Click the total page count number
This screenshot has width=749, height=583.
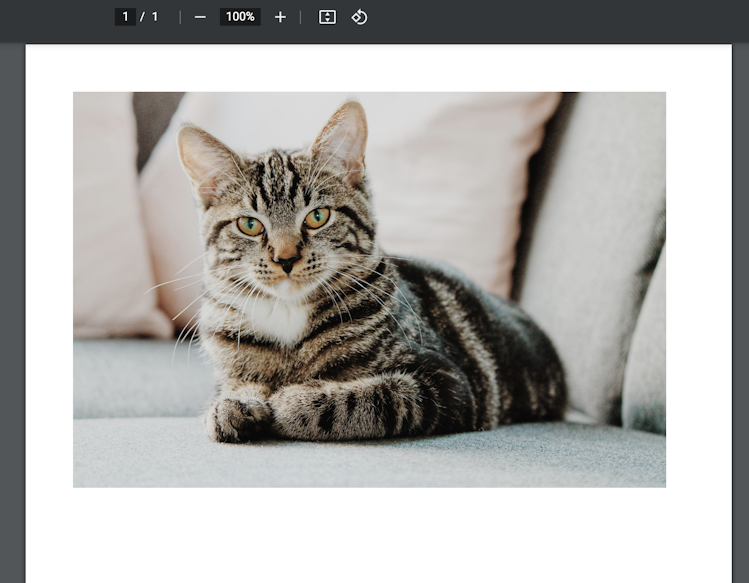coord(155,17)
